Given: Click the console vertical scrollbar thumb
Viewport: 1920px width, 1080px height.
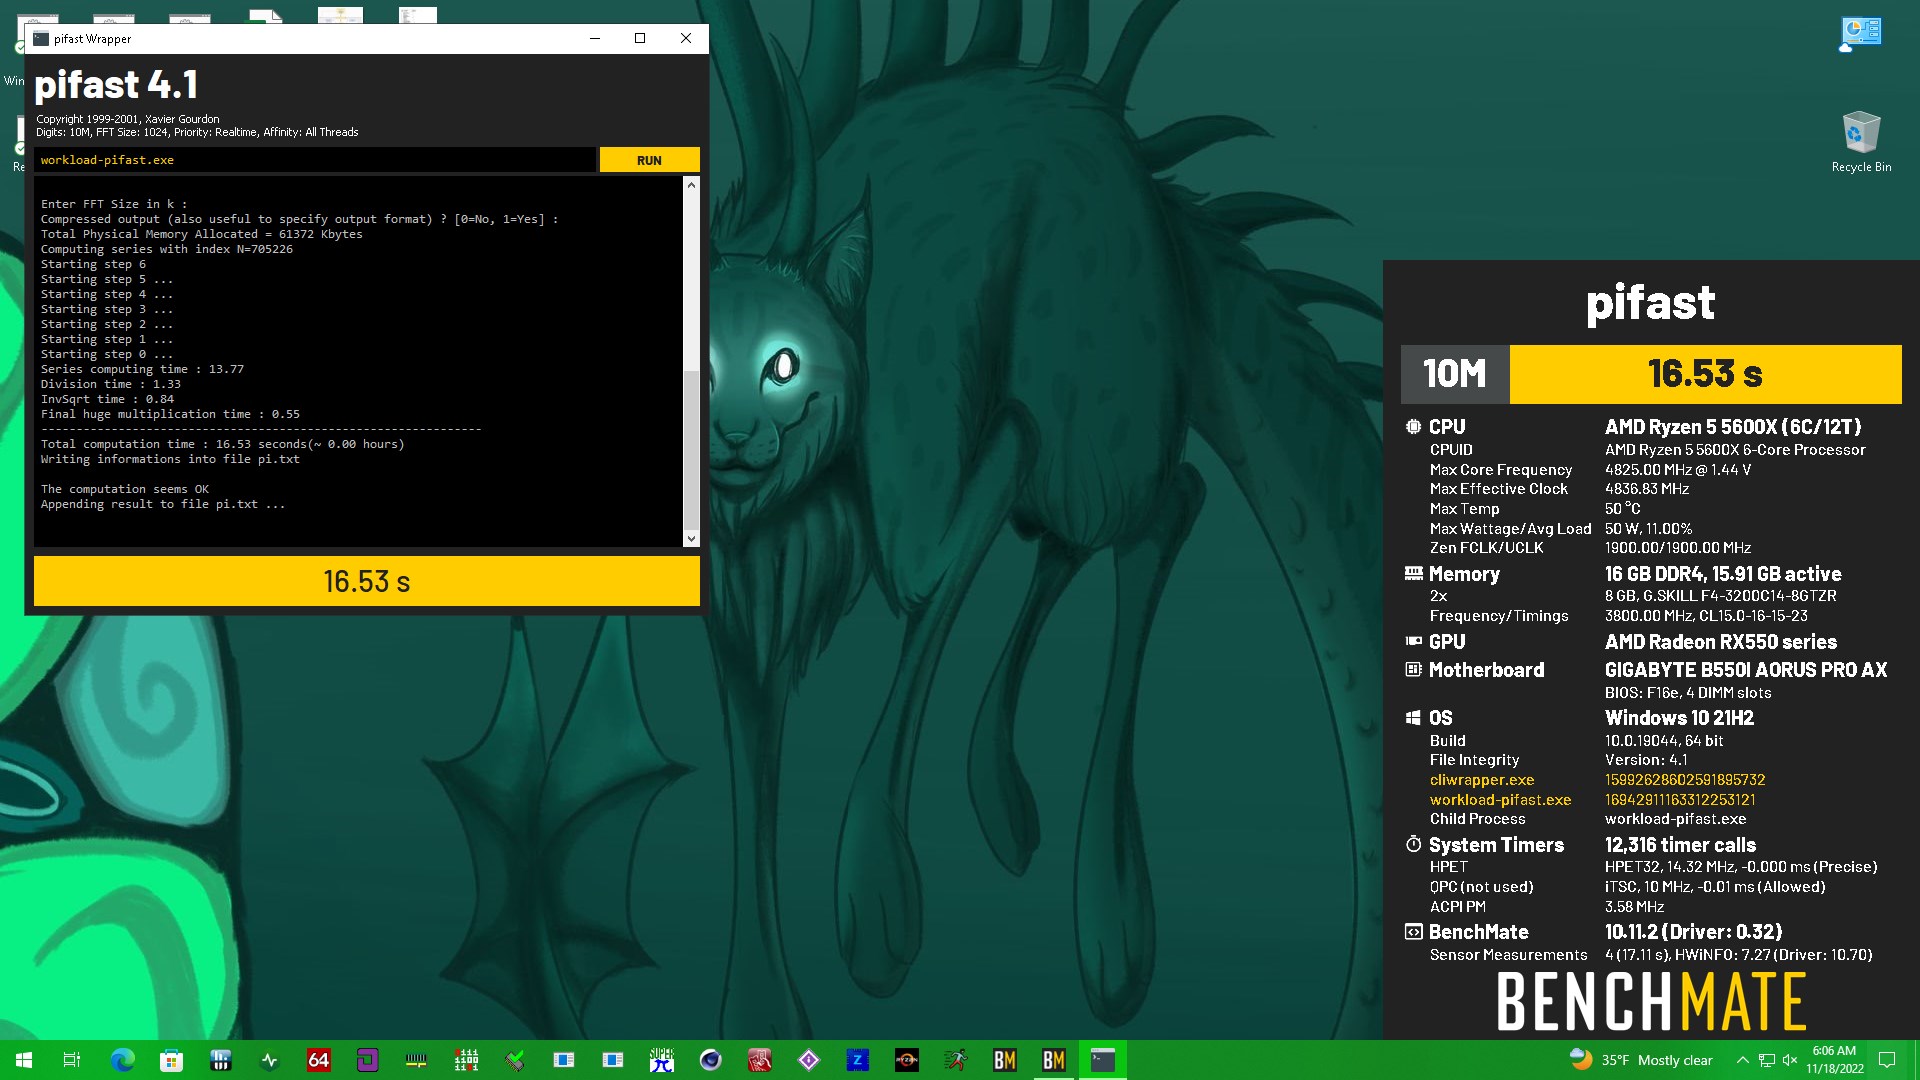Looking at the screenshot, I should (x=691, y=450).
